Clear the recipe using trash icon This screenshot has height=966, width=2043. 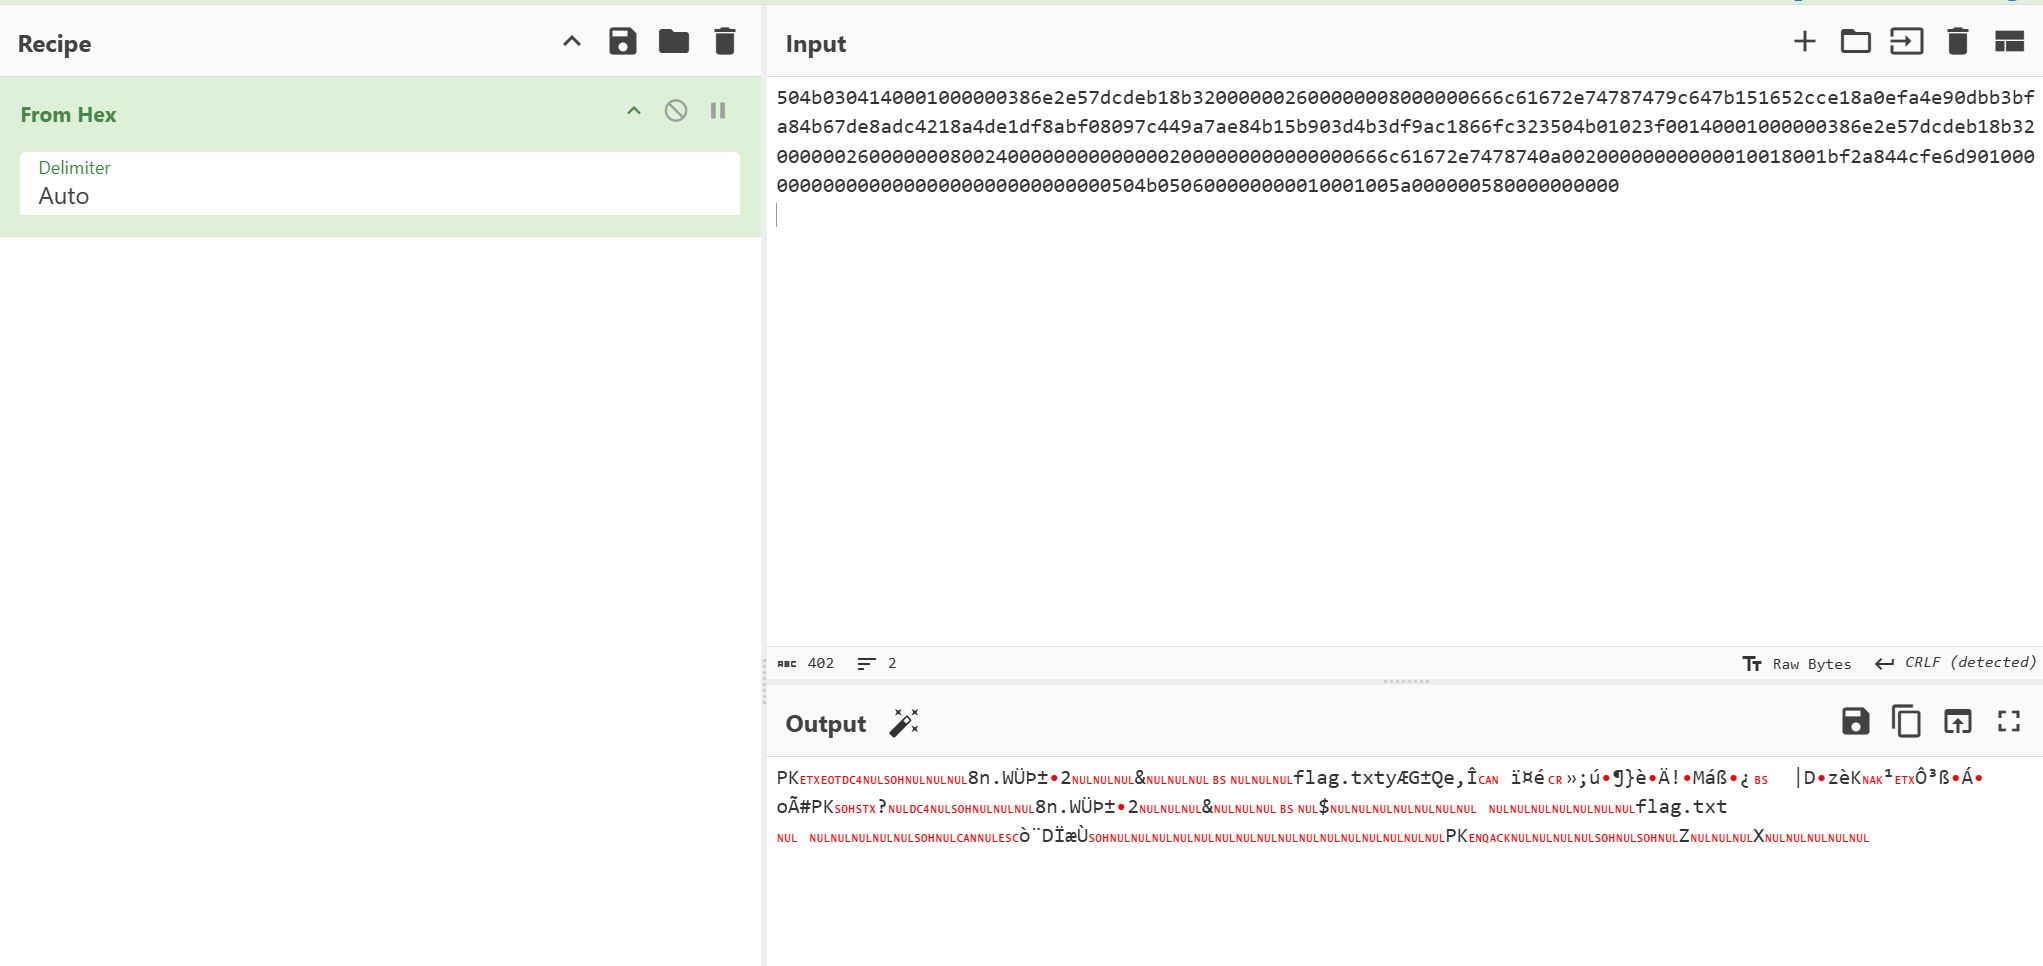click(725, 42)
